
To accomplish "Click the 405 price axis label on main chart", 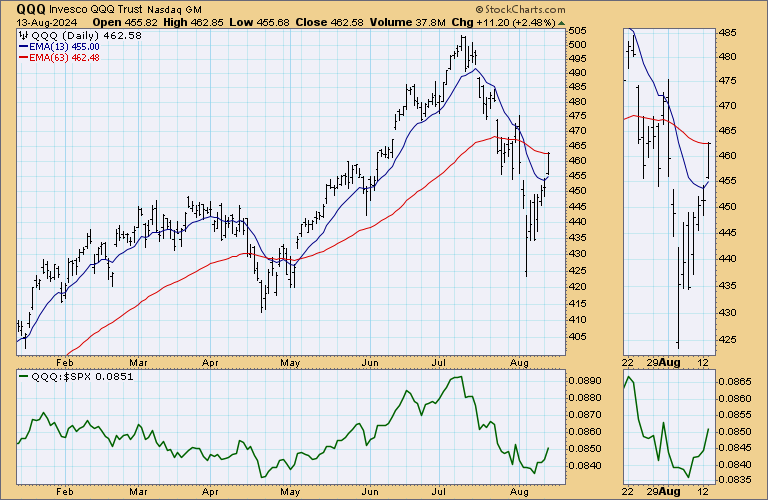I will (577, 336).
